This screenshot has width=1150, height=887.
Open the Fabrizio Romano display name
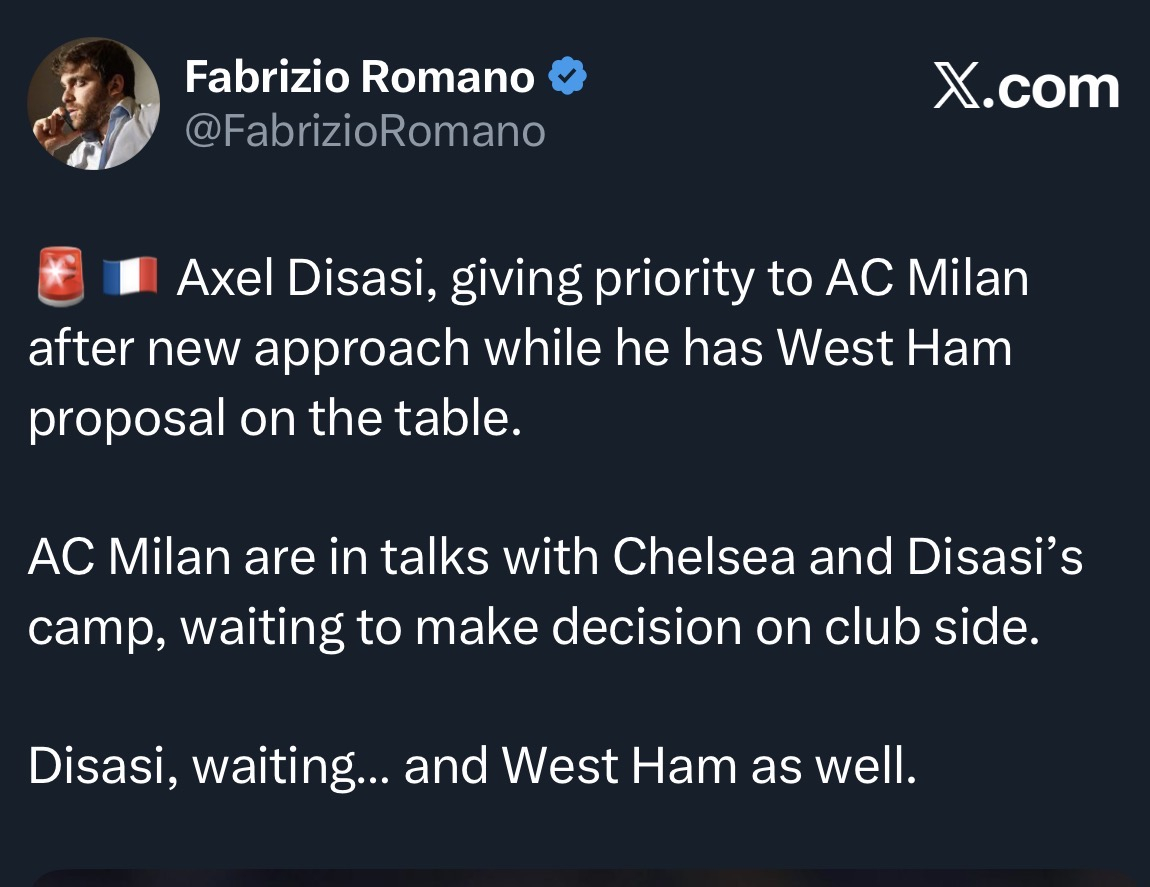coord(358,77)
